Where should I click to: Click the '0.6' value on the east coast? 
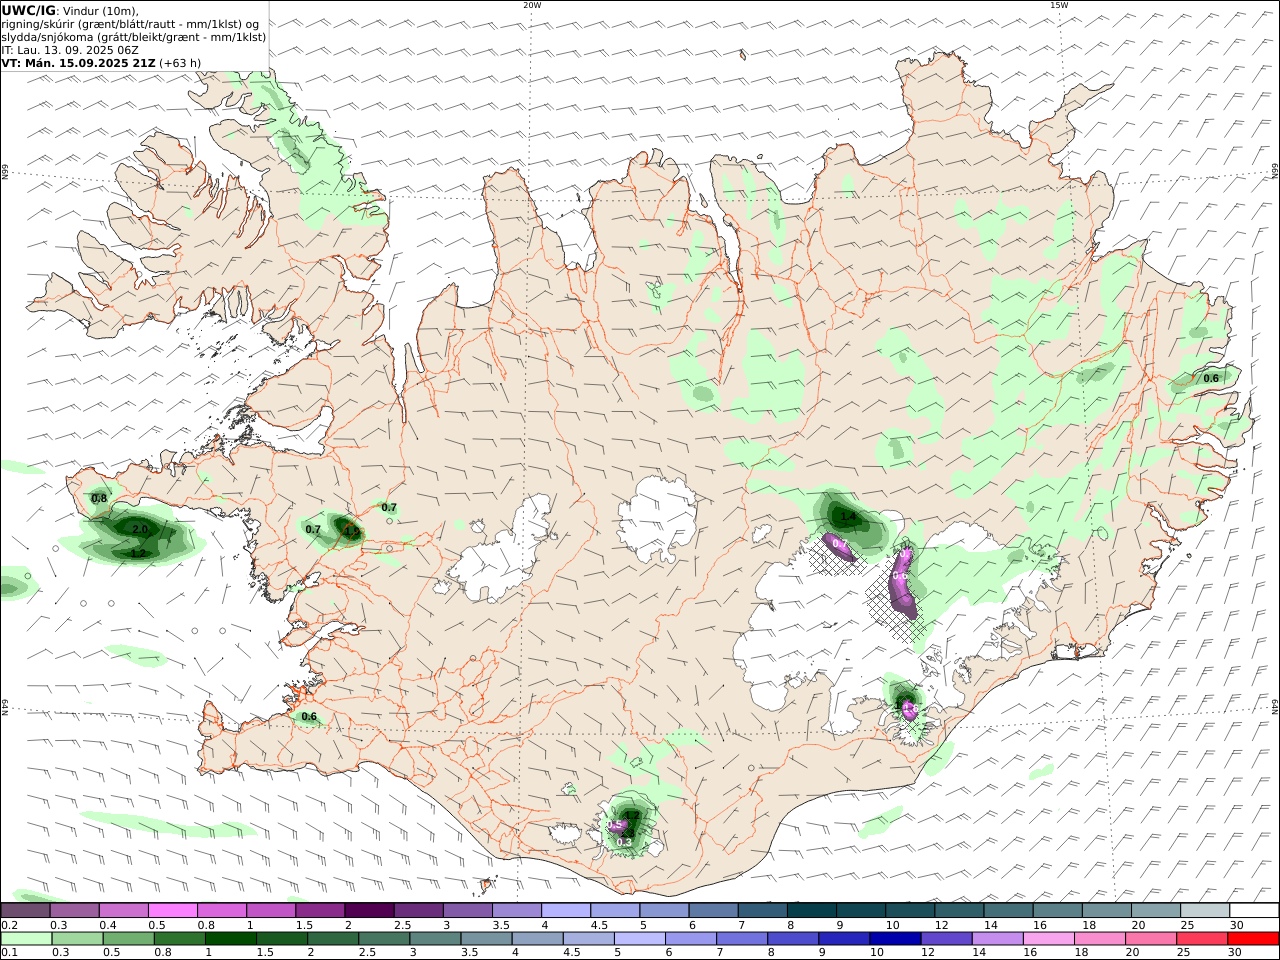(x=1211, y=378)
